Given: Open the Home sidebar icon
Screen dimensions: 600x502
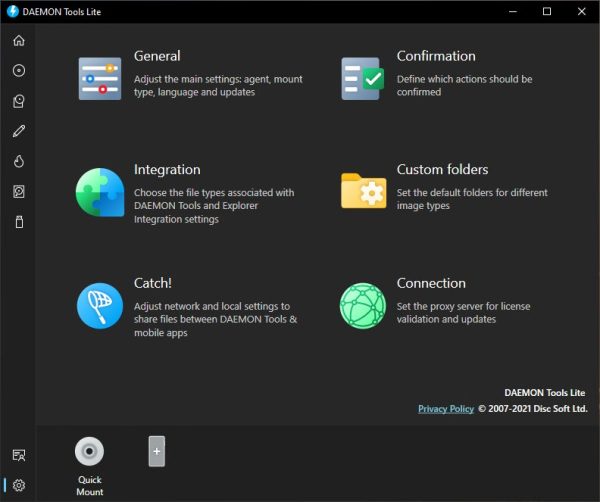Looking at the screenshot, I should point(19,40).
